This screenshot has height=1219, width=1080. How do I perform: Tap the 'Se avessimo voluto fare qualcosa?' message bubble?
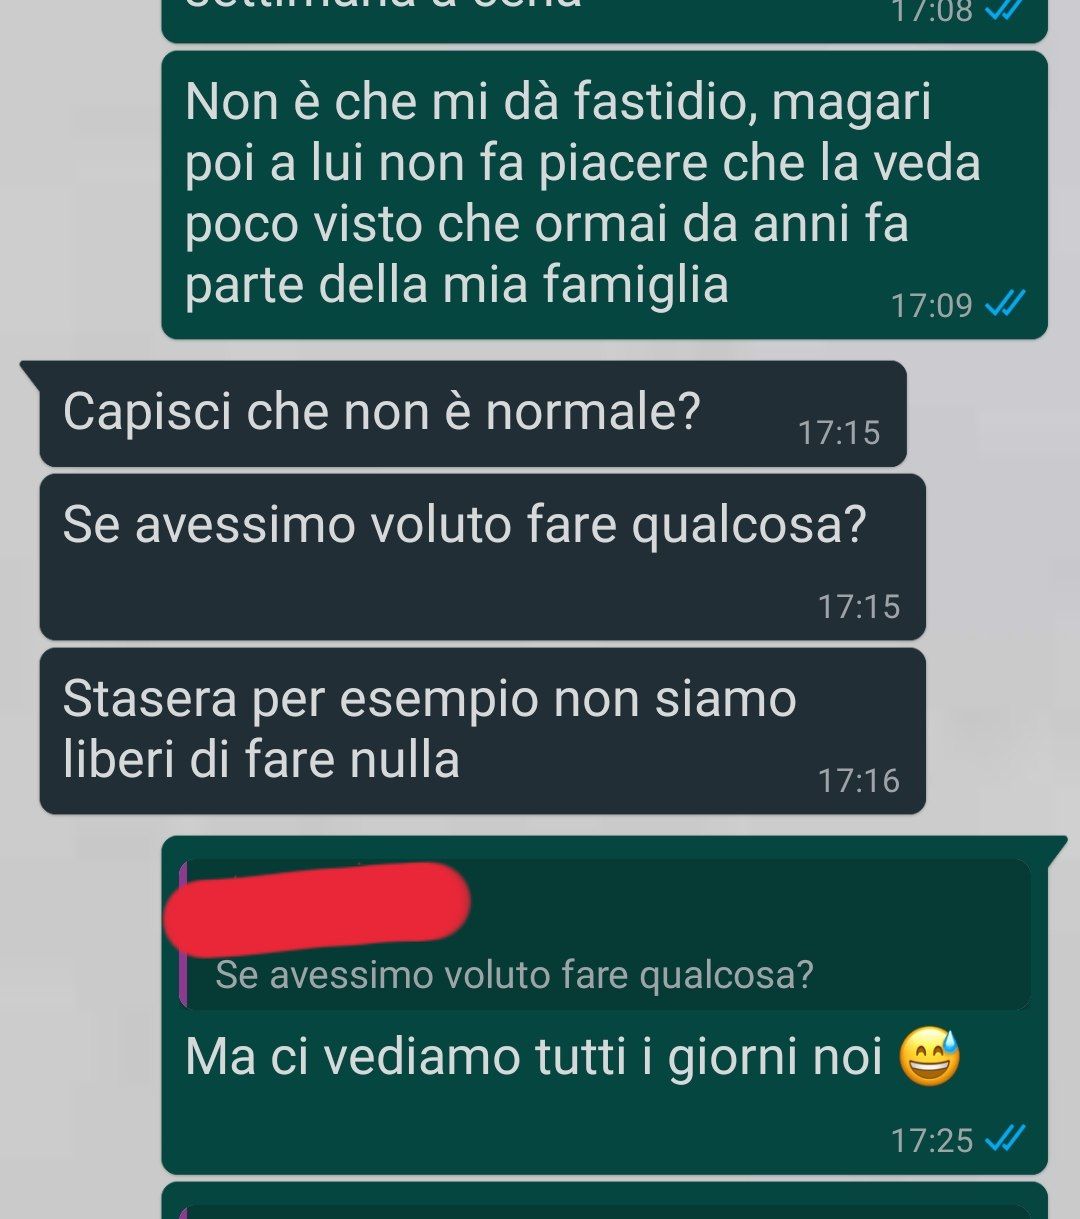coord(482,557)
